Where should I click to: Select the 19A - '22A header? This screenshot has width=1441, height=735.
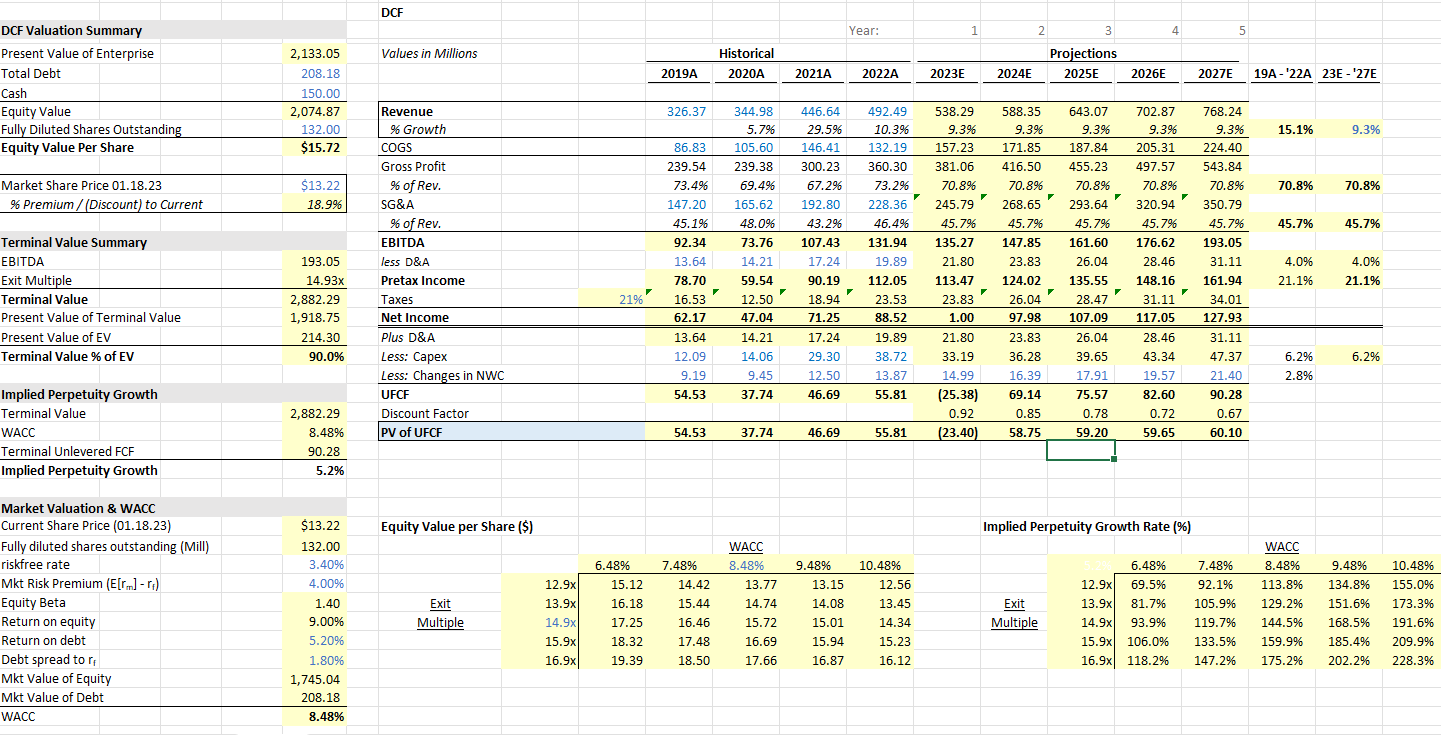tap(1283, 73)
